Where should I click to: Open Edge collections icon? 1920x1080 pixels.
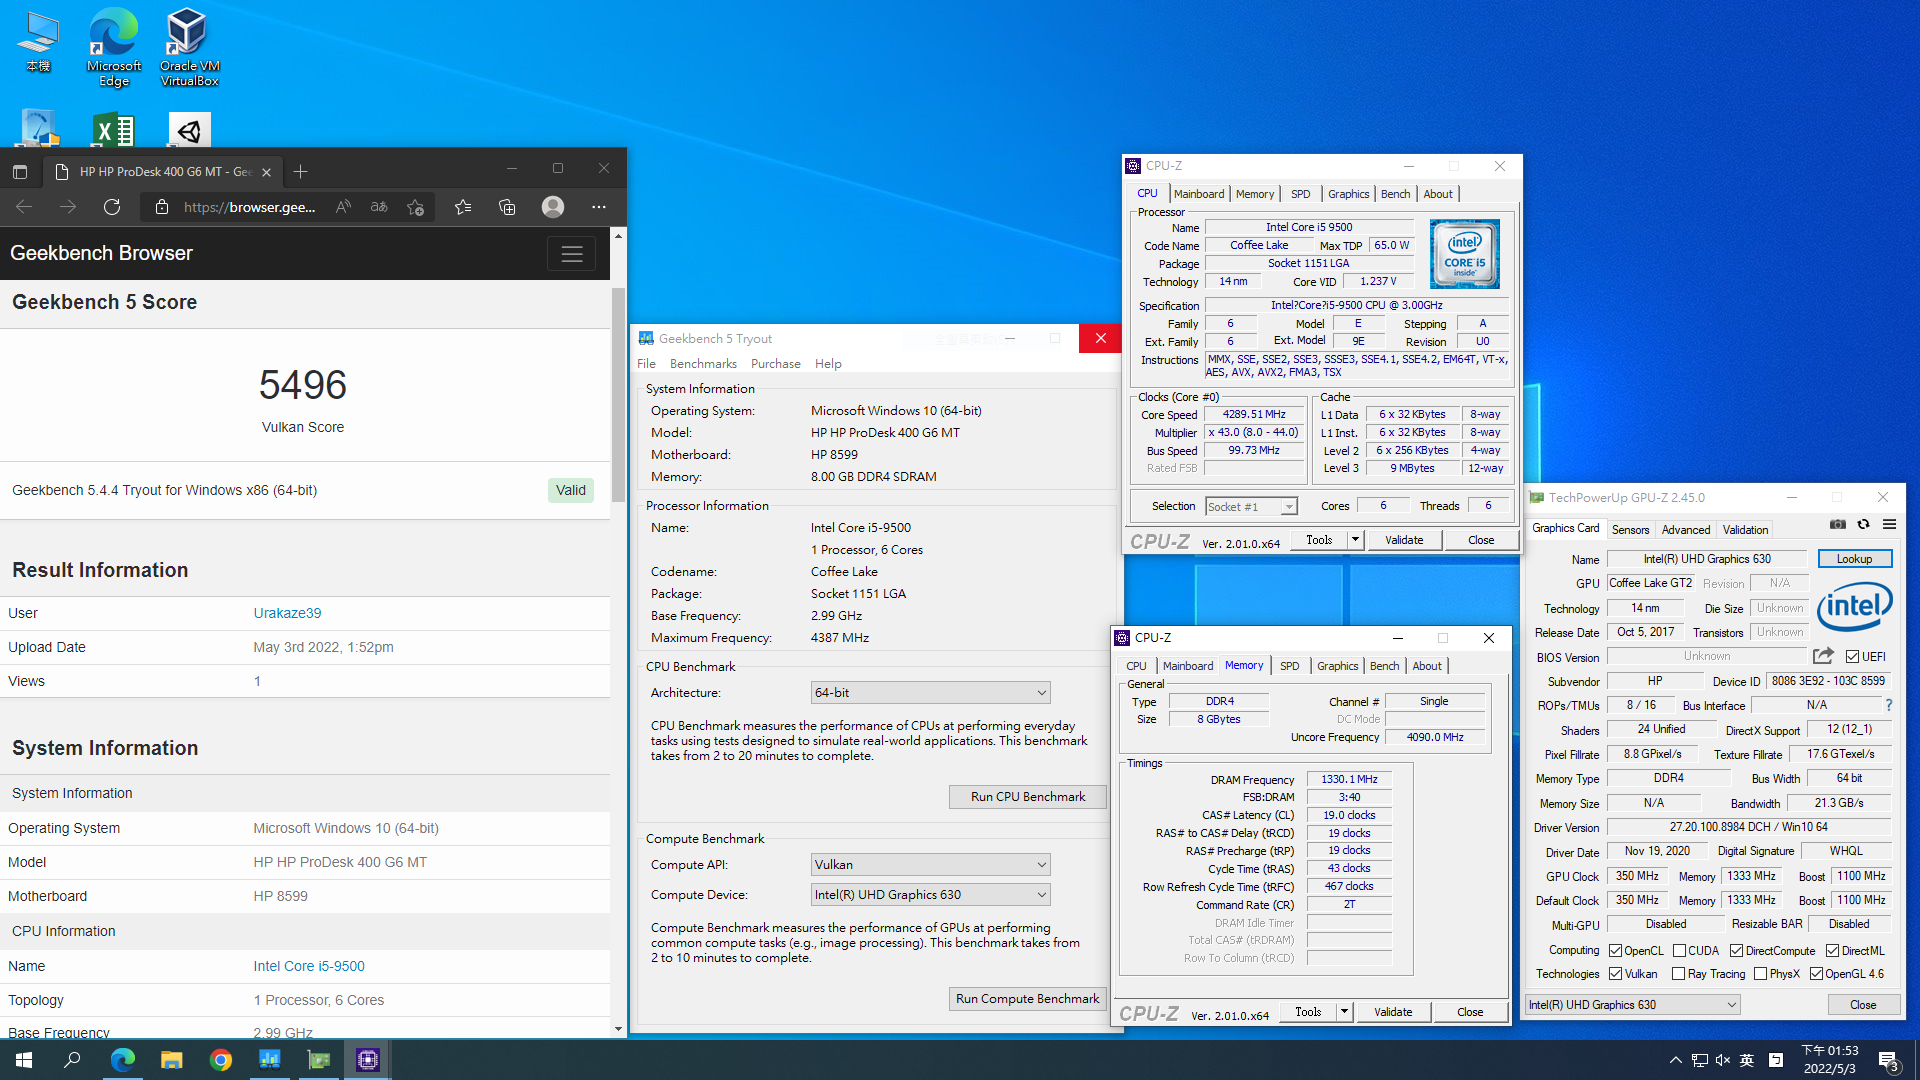(507, 207)
